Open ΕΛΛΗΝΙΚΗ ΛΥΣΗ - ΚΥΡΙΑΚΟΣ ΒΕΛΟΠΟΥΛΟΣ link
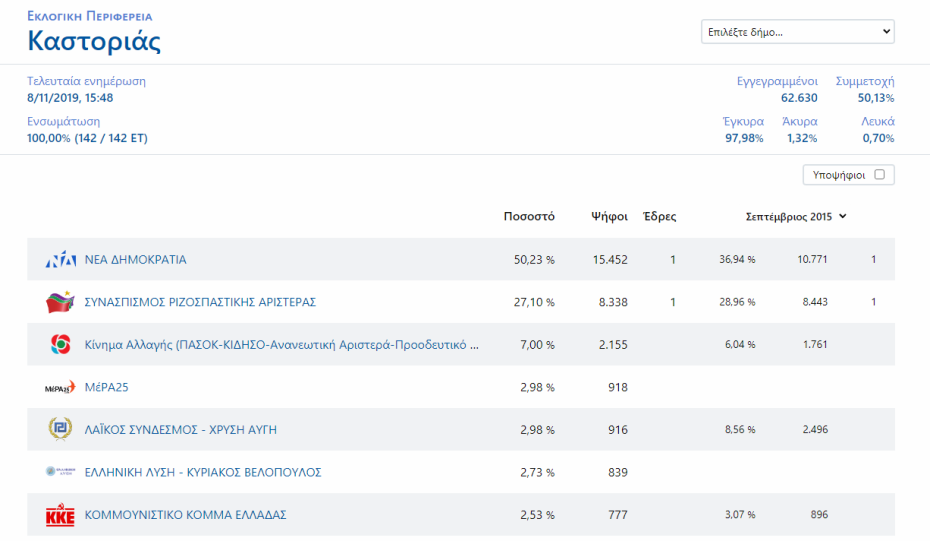The image size is (930, 541). (203, 472)
